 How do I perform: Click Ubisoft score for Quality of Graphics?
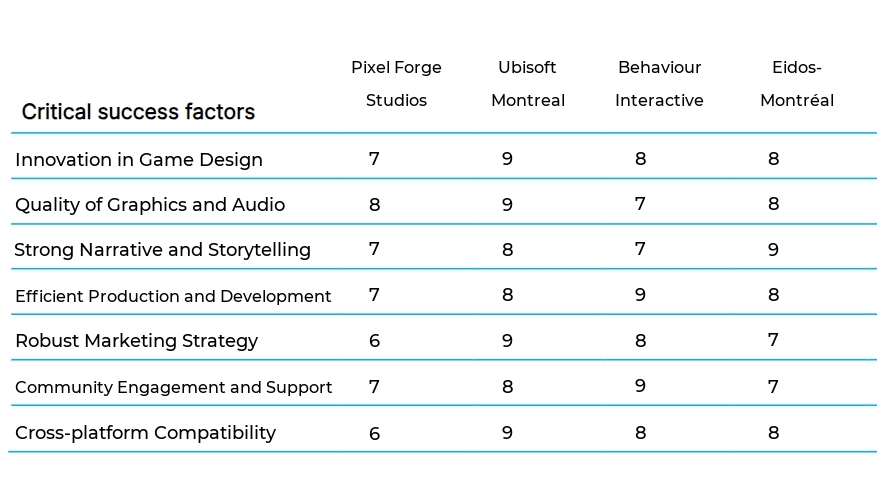coord(507,205)
